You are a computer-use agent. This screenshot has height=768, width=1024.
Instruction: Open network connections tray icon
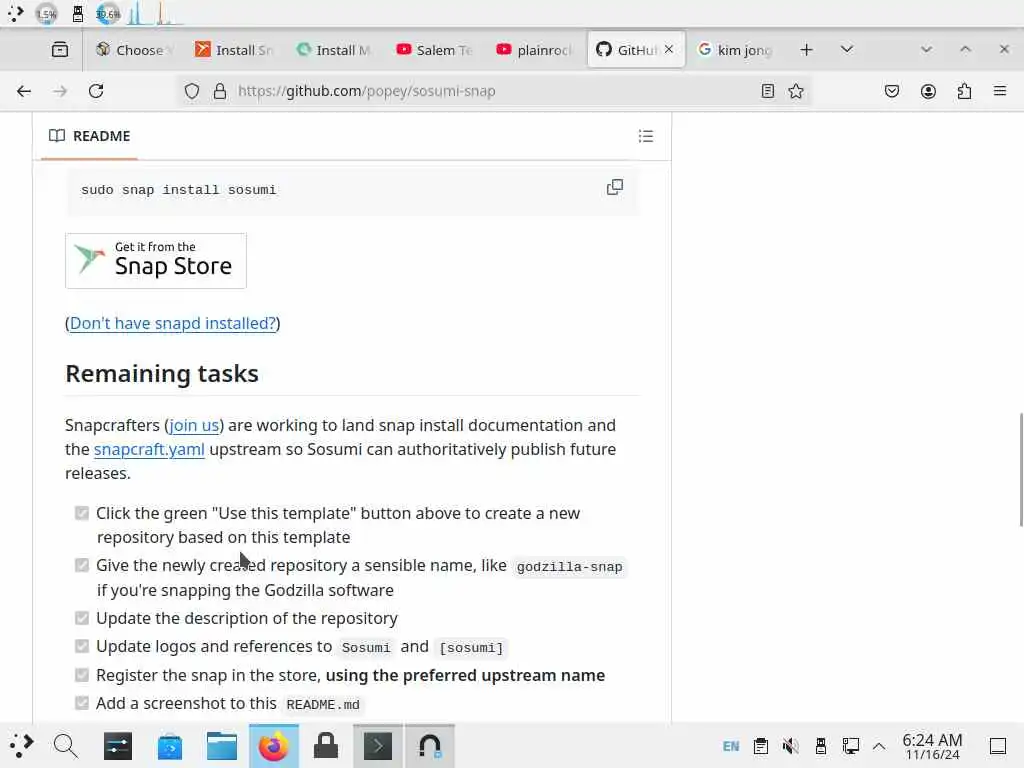850,746
